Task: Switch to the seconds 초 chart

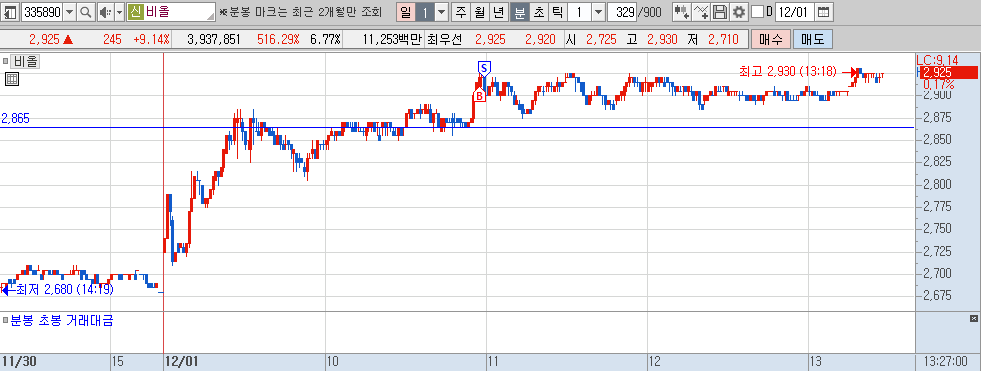Action: 539,11
